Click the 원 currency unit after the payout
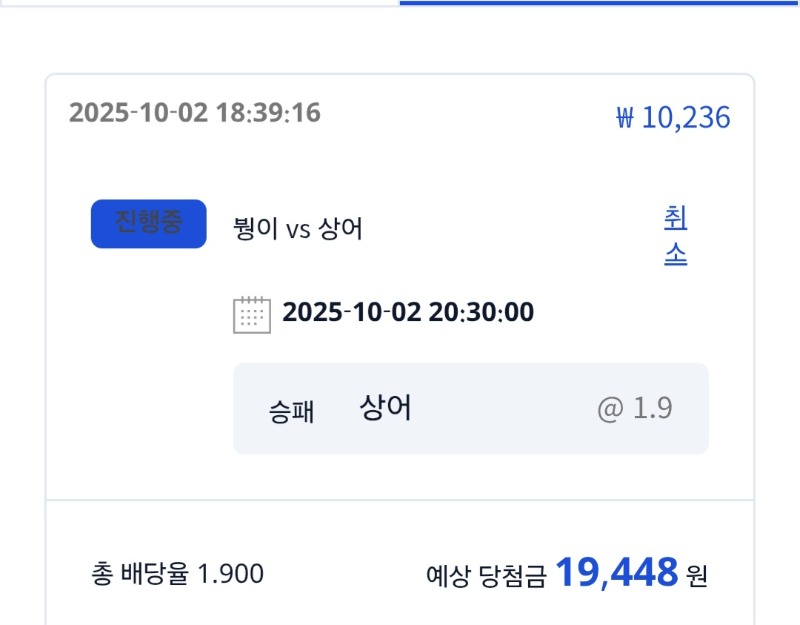The height and width of the screenshot is (625, 800). click(x=697, y=576)
